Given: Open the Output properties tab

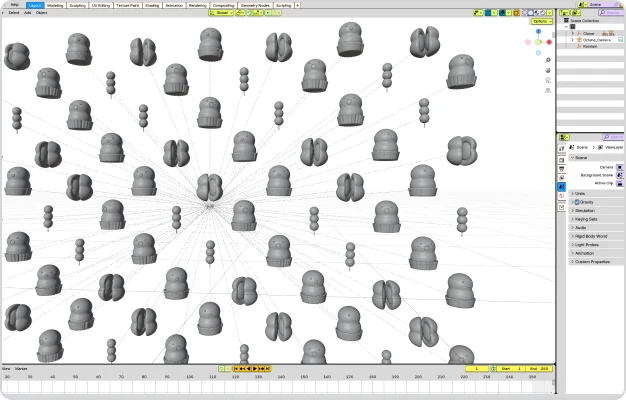Looking at the screenshot, I should pos(562,169).
